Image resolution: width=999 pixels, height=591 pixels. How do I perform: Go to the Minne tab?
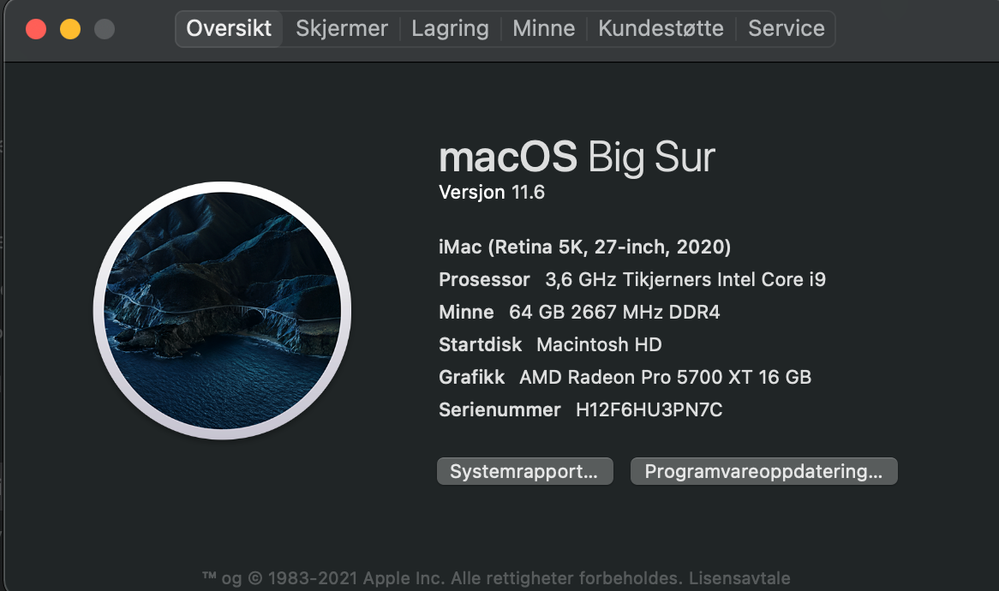(543, 29)
